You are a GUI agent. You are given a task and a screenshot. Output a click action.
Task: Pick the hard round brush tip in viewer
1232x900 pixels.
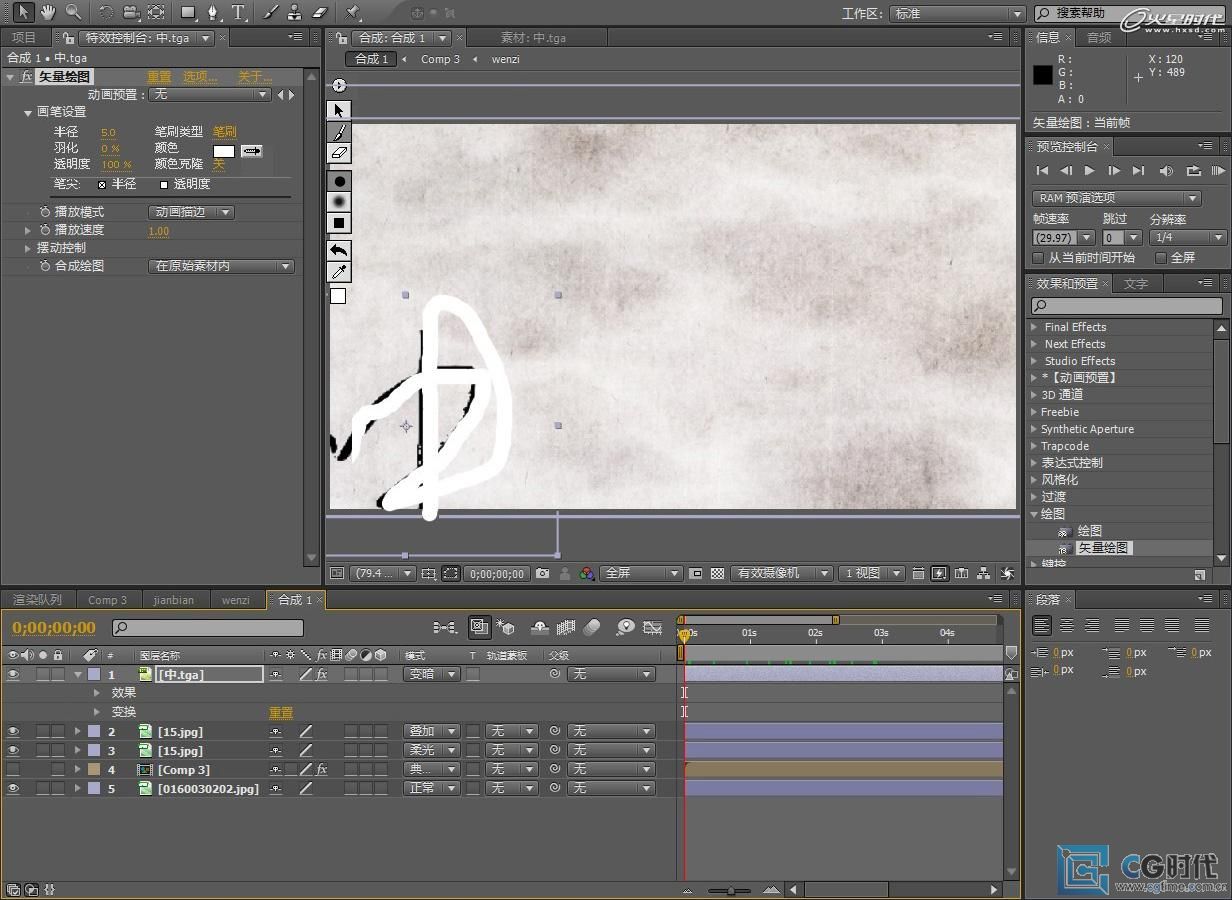click(339, 181)
